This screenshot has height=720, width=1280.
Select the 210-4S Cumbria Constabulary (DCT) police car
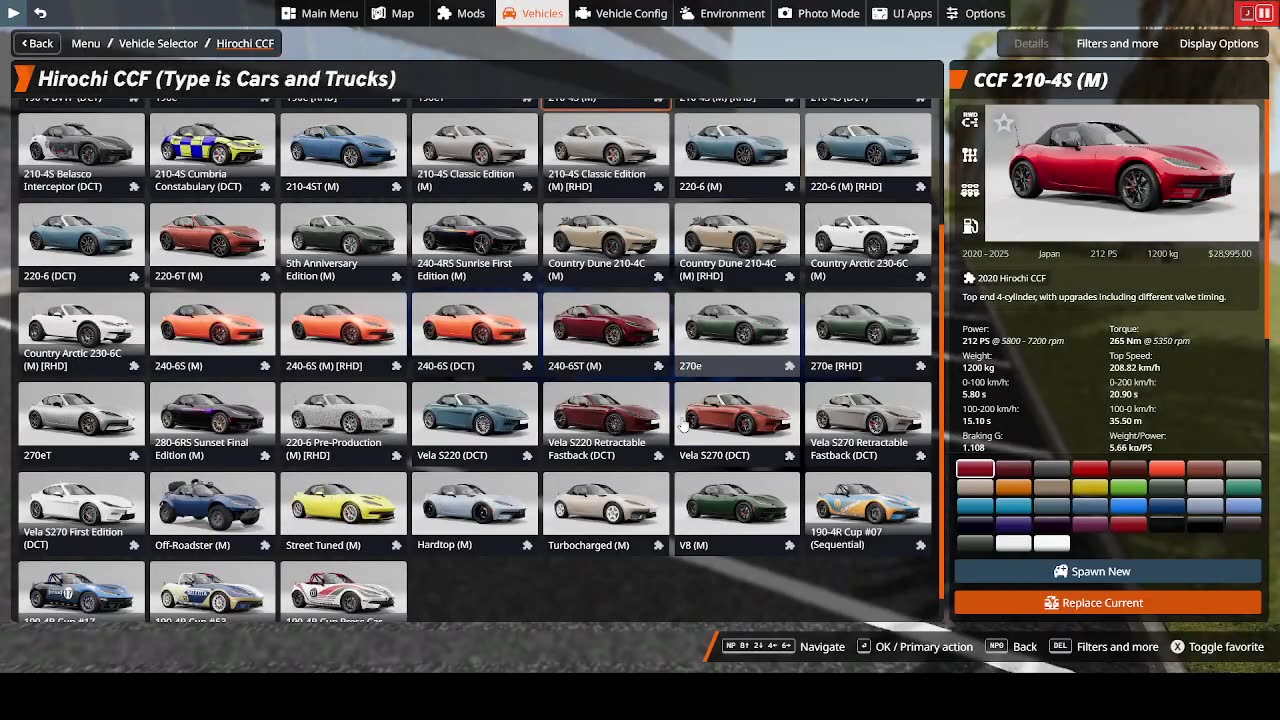212,153
